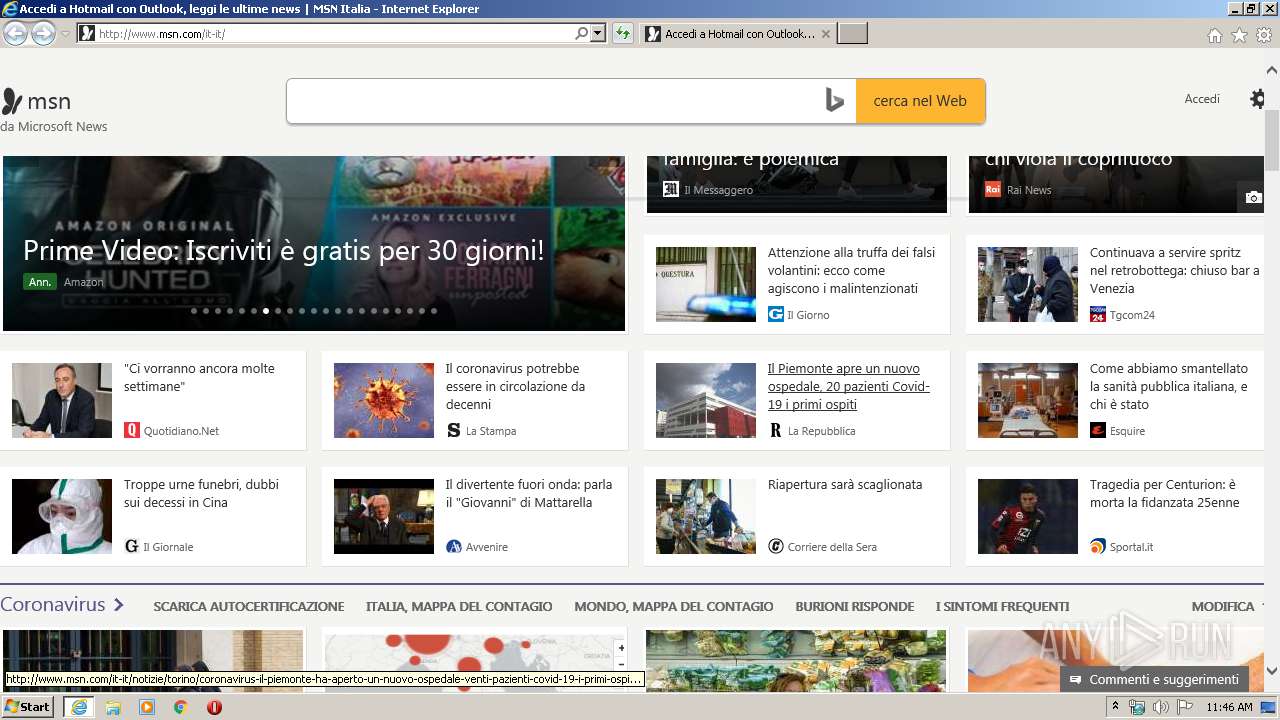The width and height of the screenshot is (1280, 720).
Task: Open Favorites star icon
Action: (1239, 35)
